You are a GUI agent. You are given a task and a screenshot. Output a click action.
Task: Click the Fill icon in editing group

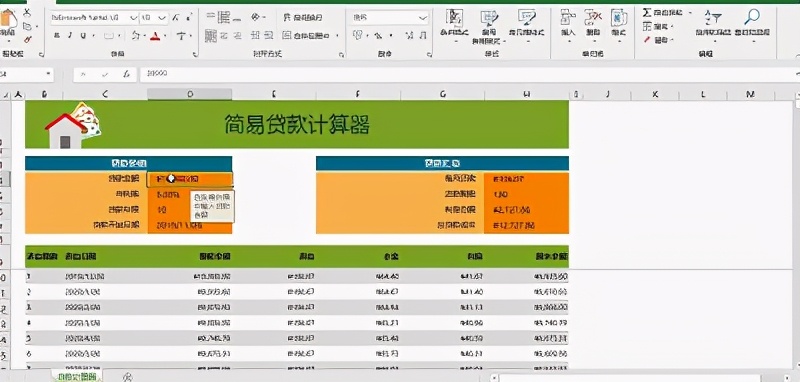point(647,26)
